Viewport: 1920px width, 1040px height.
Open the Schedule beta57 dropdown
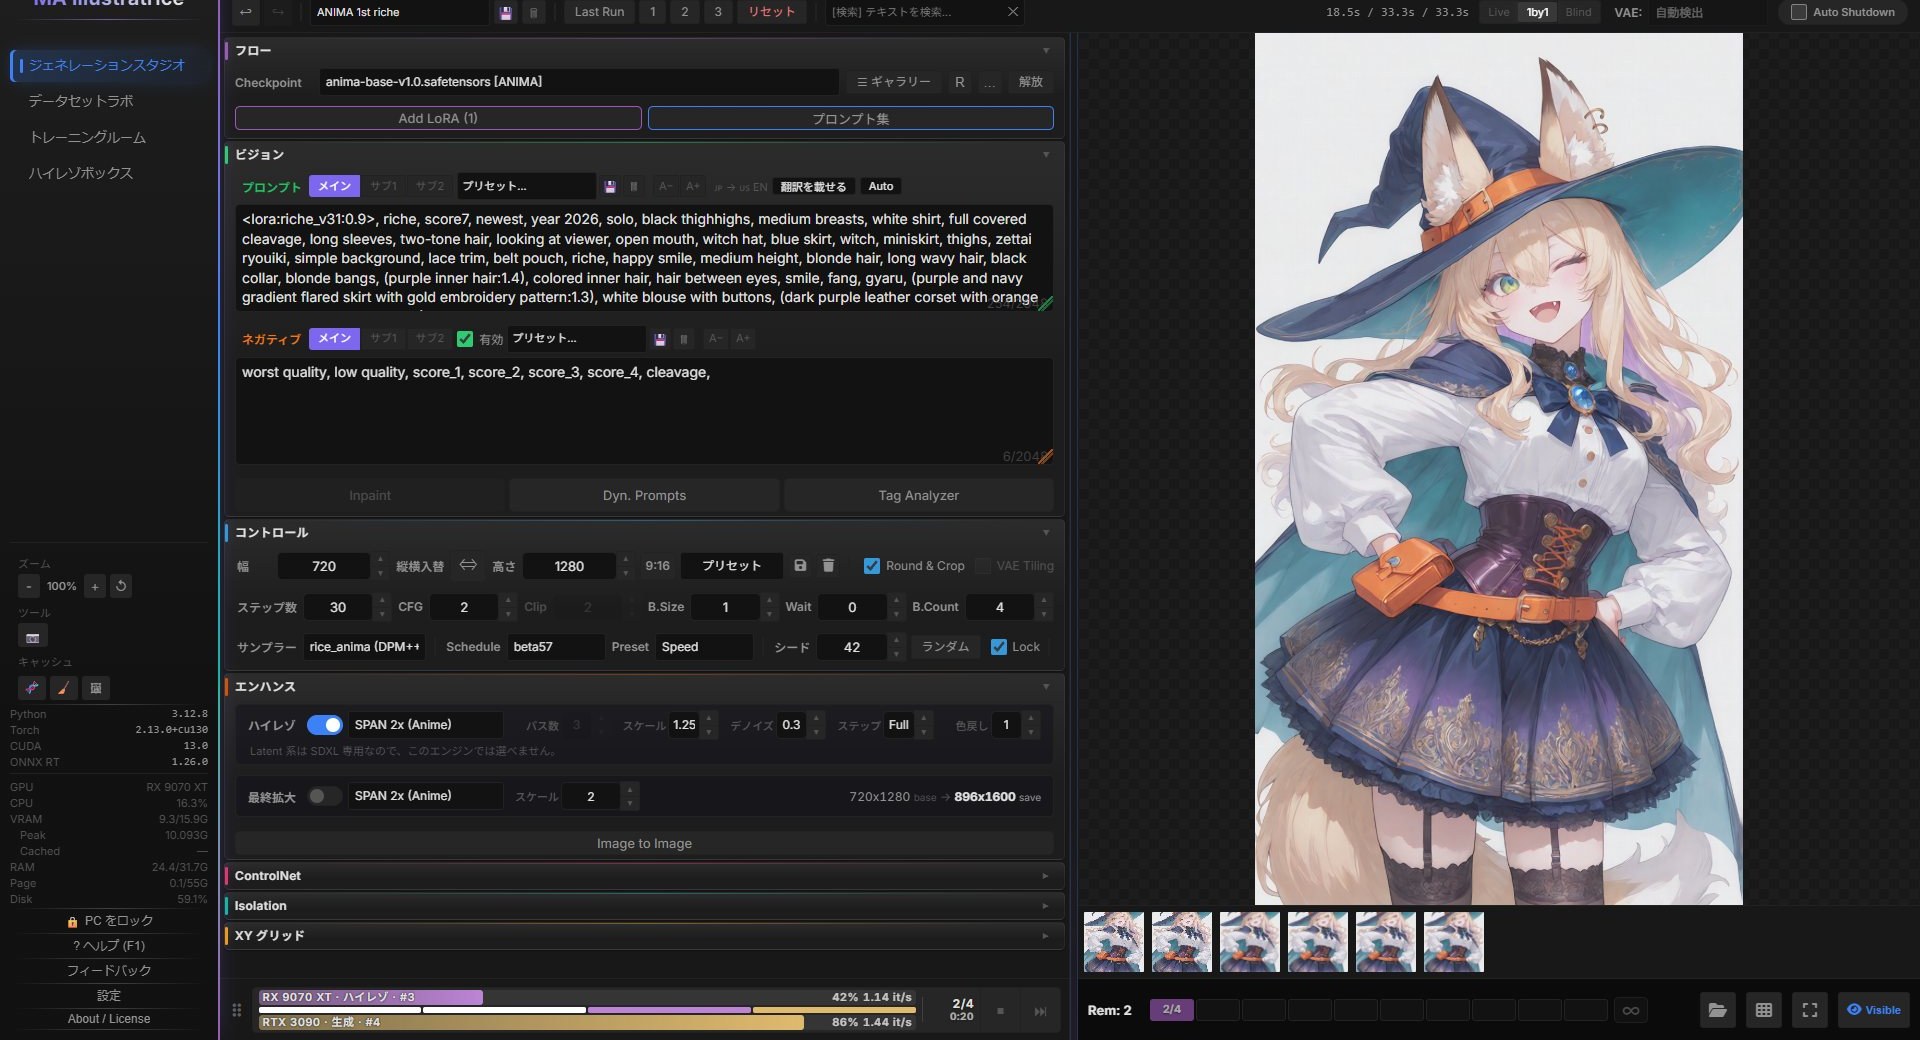point(556,647)
